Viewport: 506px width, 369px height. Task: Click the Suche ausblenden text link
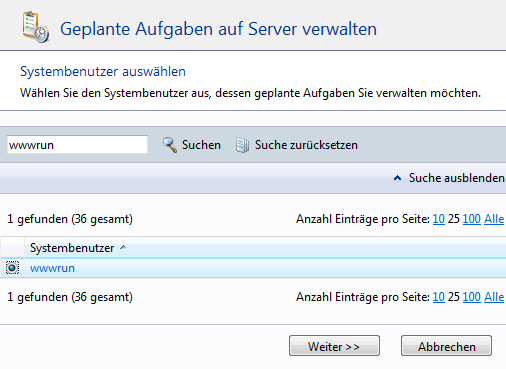click(x=457, y=178)
